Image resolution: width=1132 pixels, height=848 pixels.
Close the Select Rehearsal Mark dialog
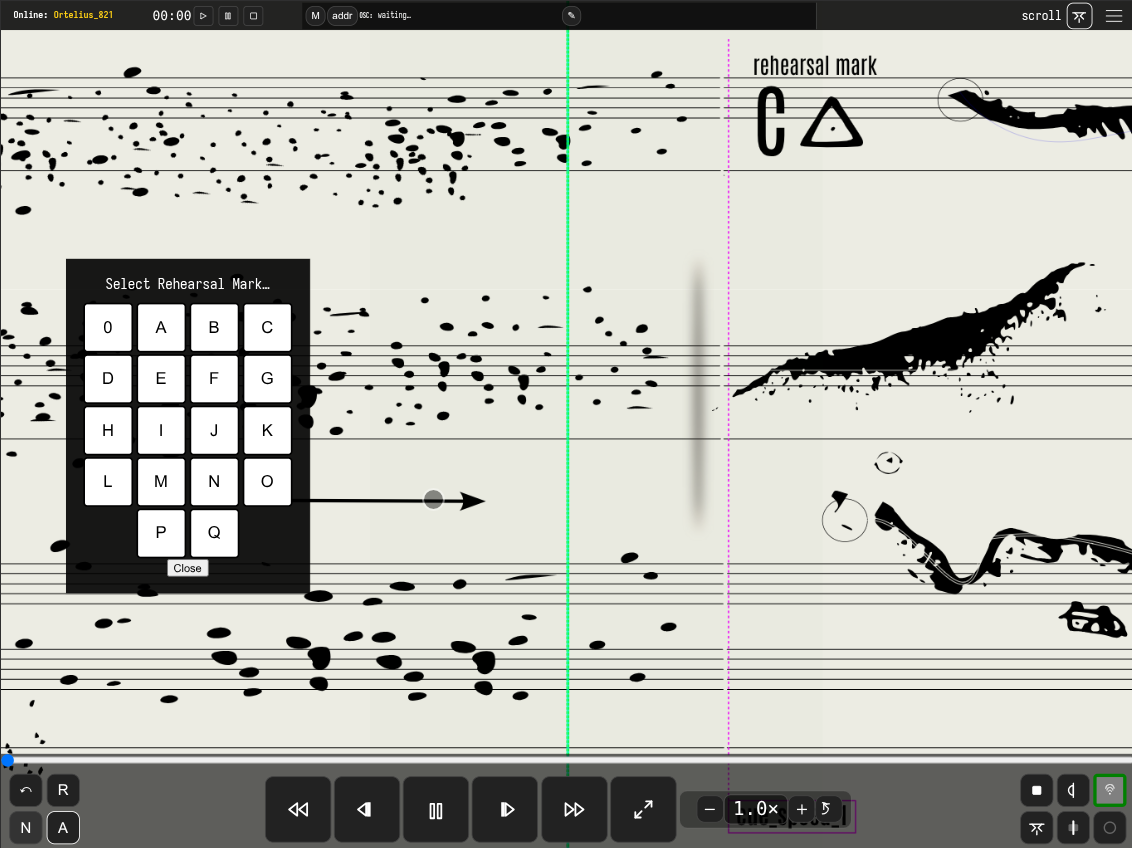click(x=187, y=568)
